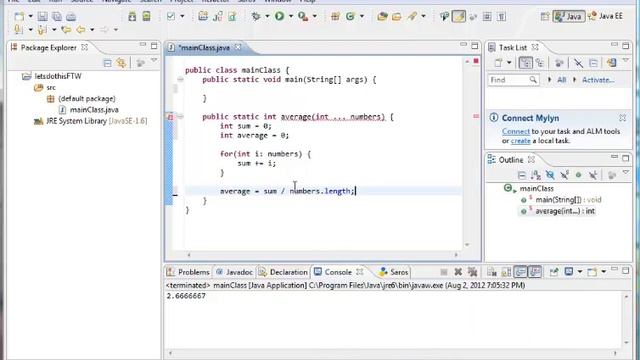Switch to the Java perspective button
The image size is (640, 360).
(569, 16)
